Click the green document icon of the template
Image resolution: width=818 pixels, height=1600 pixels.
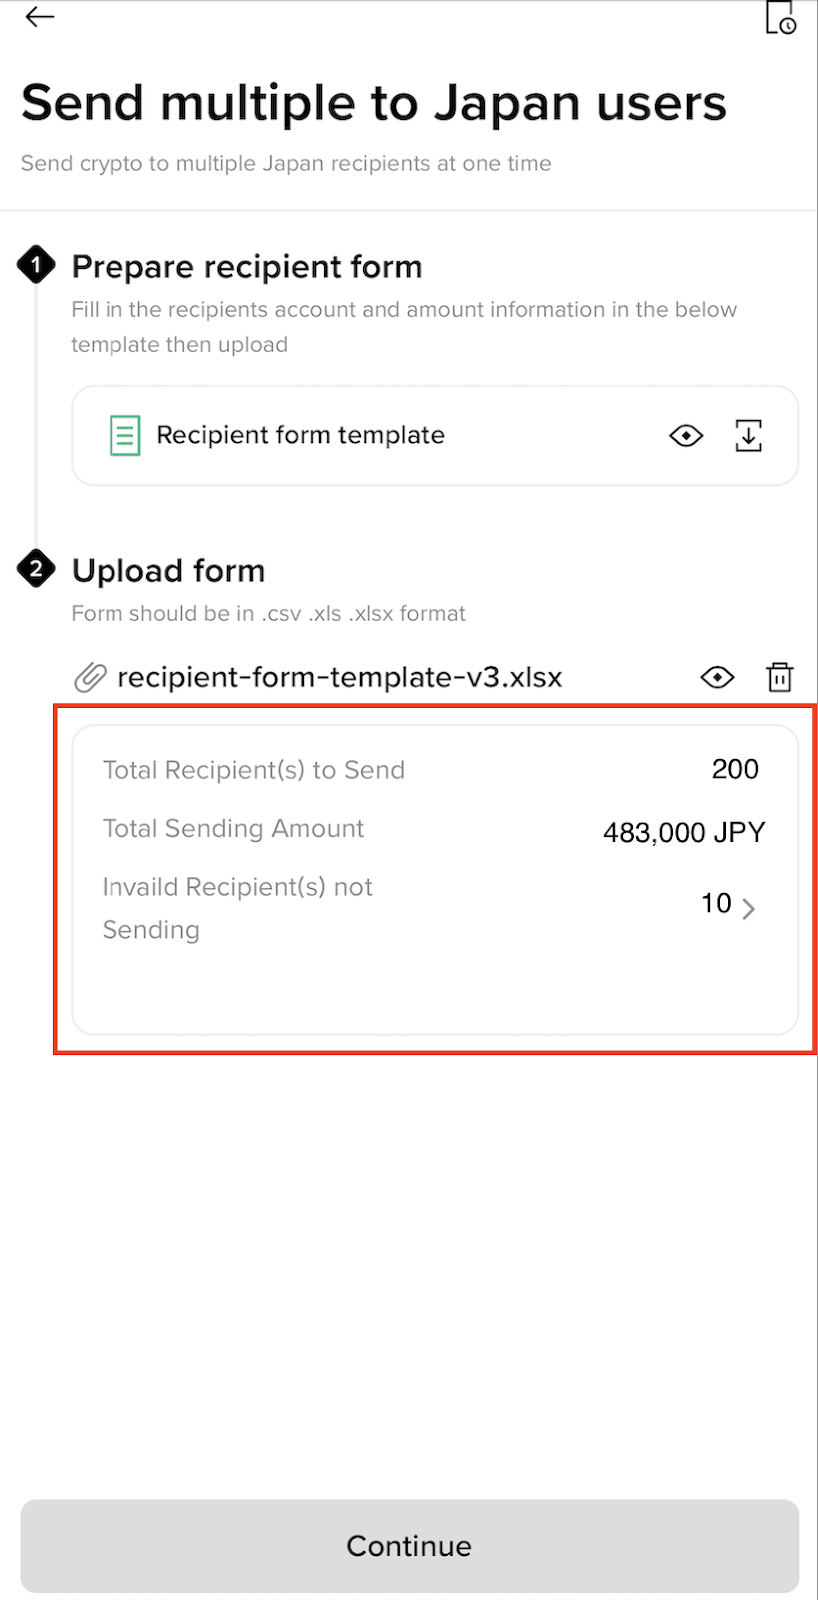click(x=125, y=435)
